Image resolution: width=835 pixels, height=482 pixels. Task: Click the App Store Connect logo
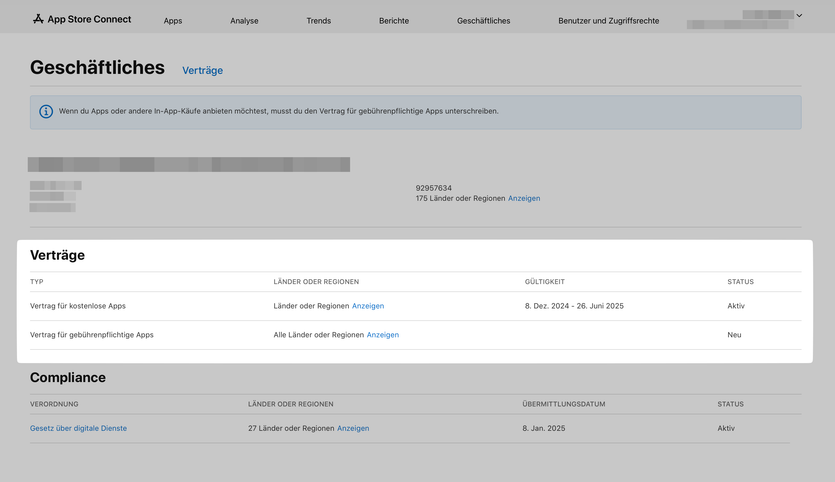pos(81,19)
